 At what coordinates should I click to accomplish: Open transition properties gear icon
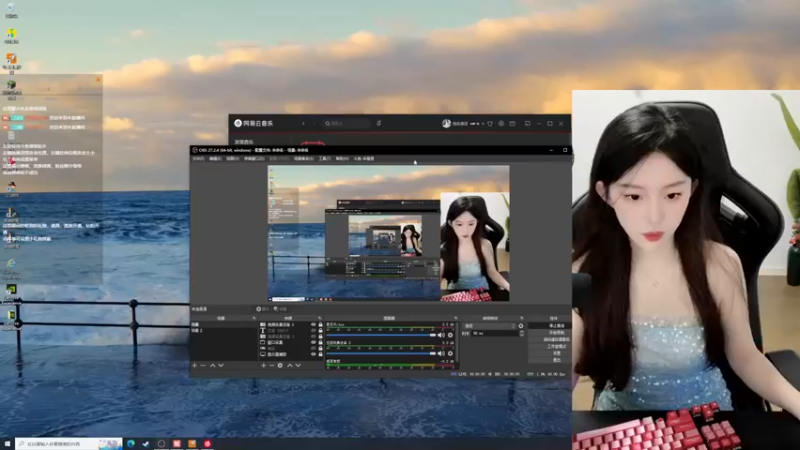(x=520, y=326)
